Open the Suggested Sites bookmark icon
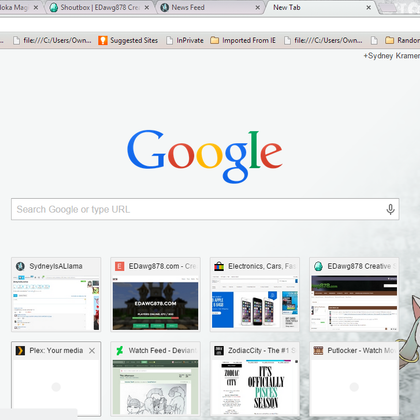Image resolution: width=420 pixels, height=420 pixels. point(103,40)
